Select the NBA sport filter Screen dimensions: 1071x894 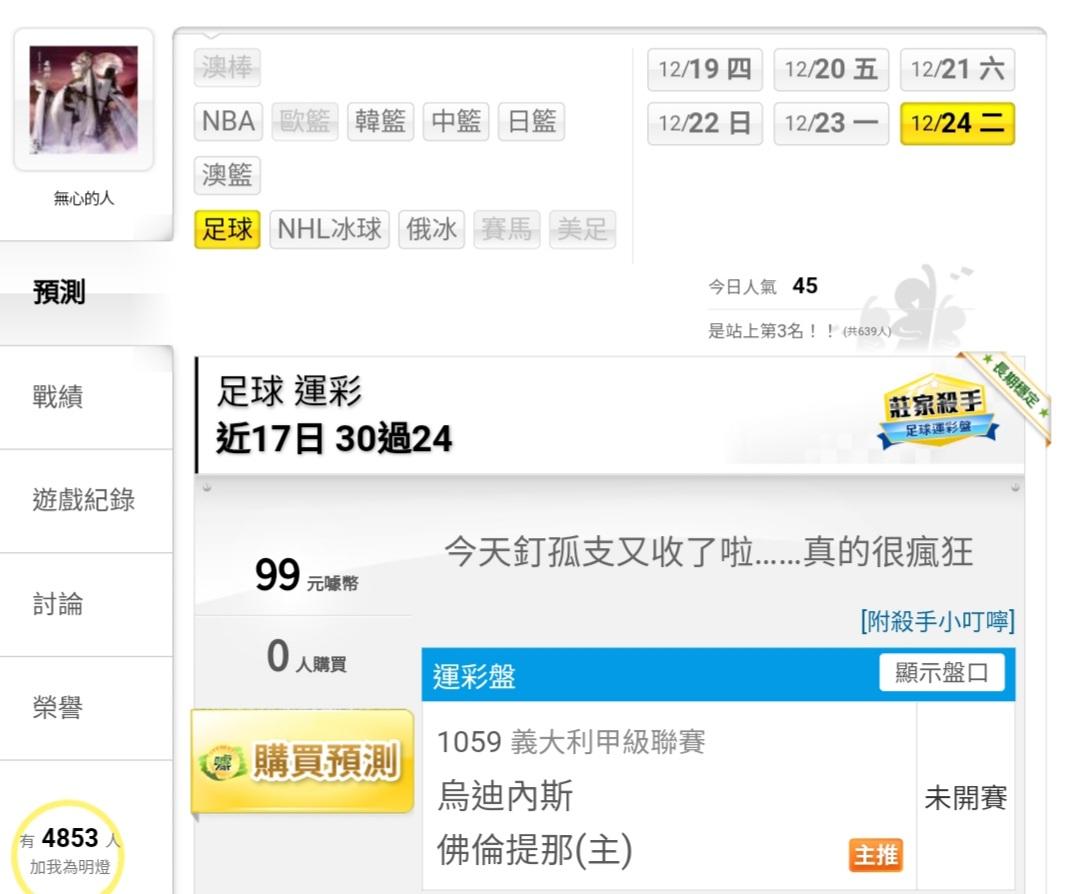tap(228, 122)
